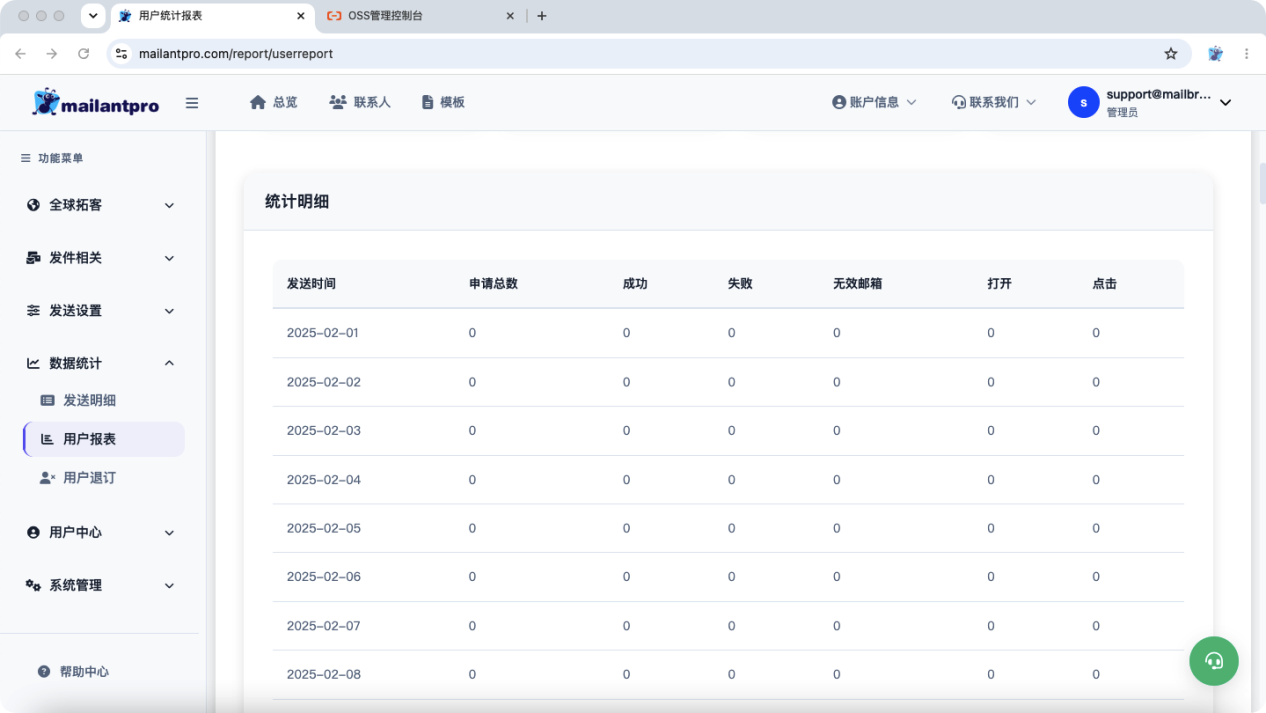Click the 统计明细 card title
The width and height of the screenshot is (1266, 713).
[x=297, y=201]
